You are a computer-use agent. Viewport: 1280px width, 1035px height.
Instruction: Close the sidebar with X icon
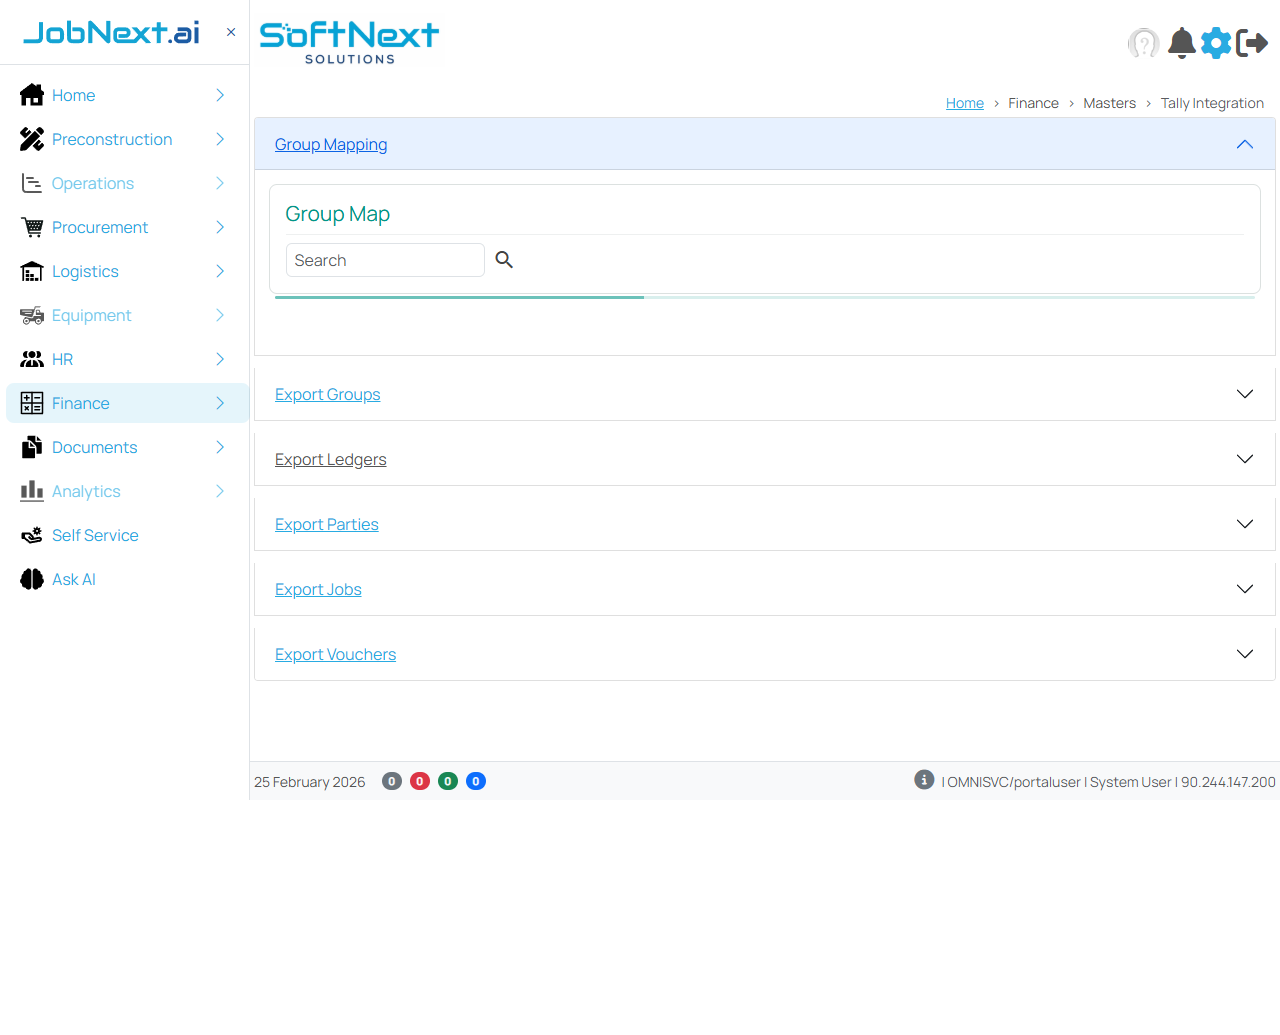[231, 32]
